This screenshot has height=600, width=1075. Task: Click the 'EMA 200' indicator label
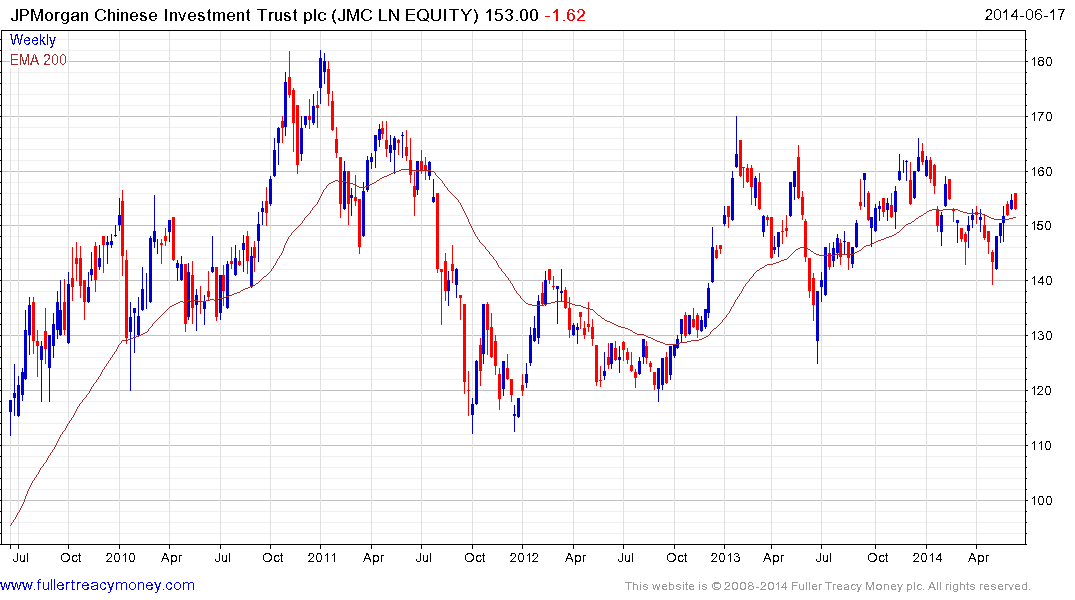[38, 60]
